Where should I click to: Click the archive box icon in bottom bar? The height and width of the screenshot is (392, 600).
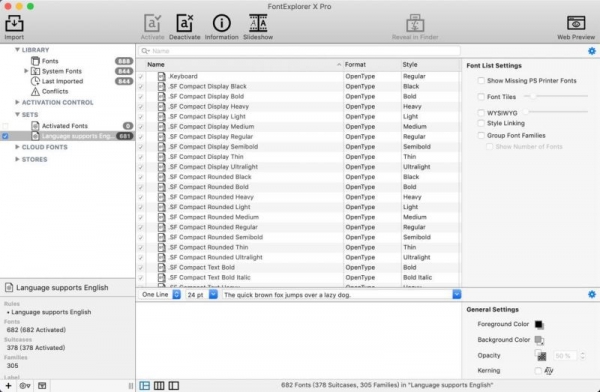[42, 385]
